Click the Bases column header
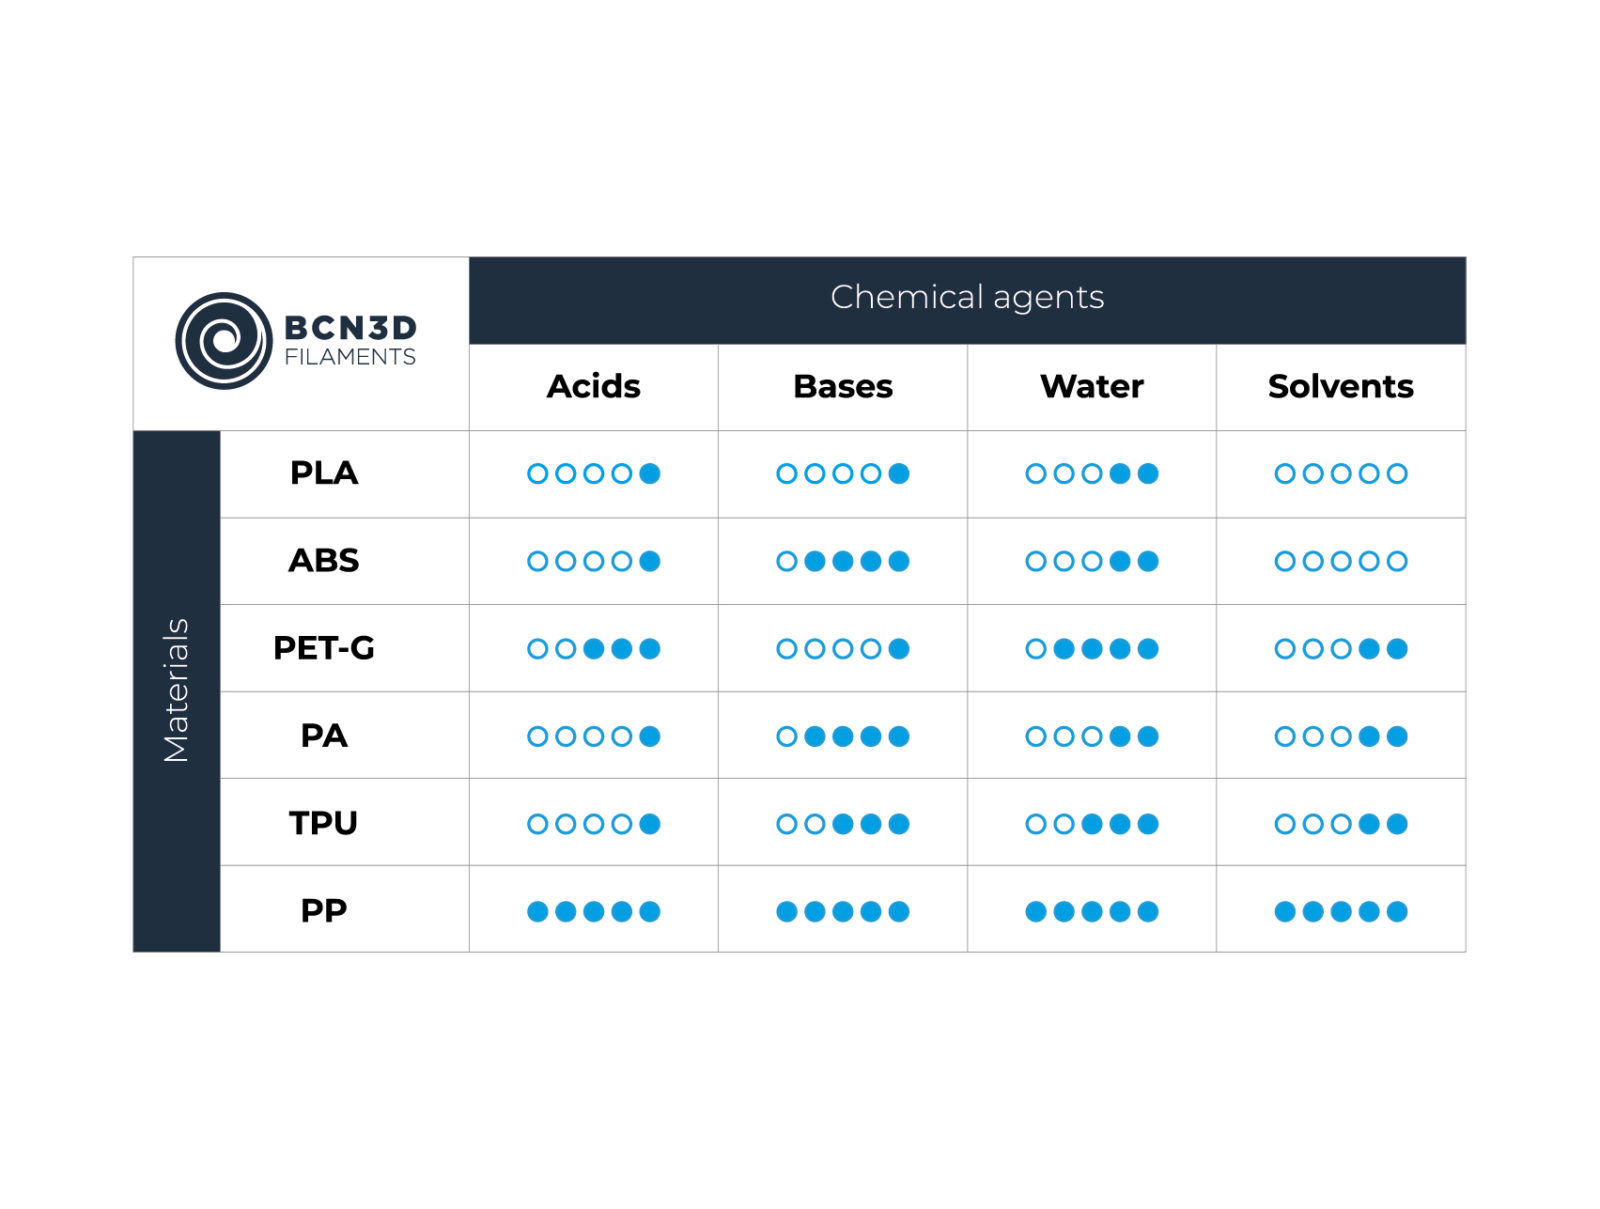Viewport: 1600px width, 1209px height. (x=843, y=386)
